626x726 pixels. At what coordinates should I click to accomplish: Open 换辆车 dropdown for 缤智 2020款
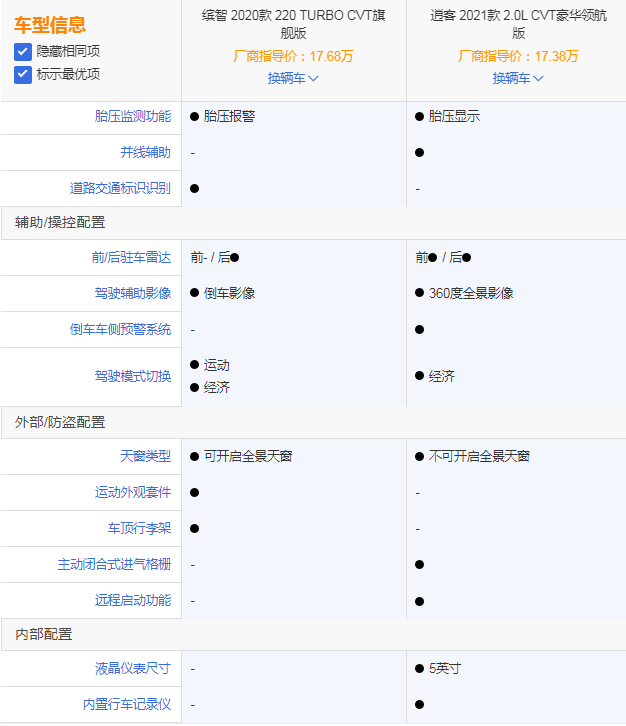pyautogui.click(x=293, y=78)
